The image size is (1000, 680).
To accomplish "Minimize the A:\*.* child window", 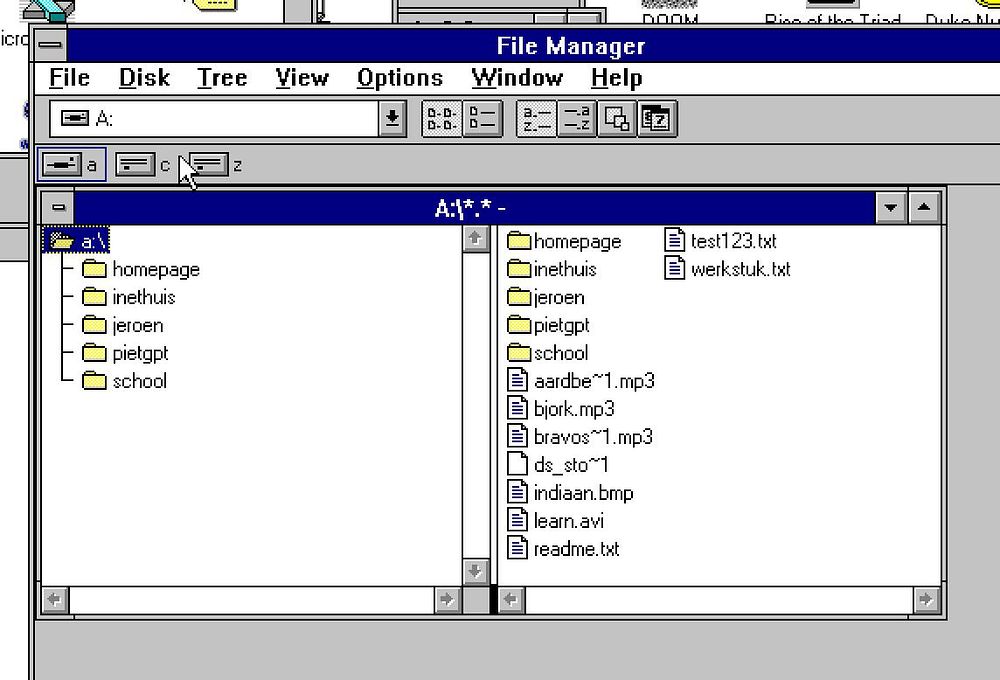I will (891, 207).
